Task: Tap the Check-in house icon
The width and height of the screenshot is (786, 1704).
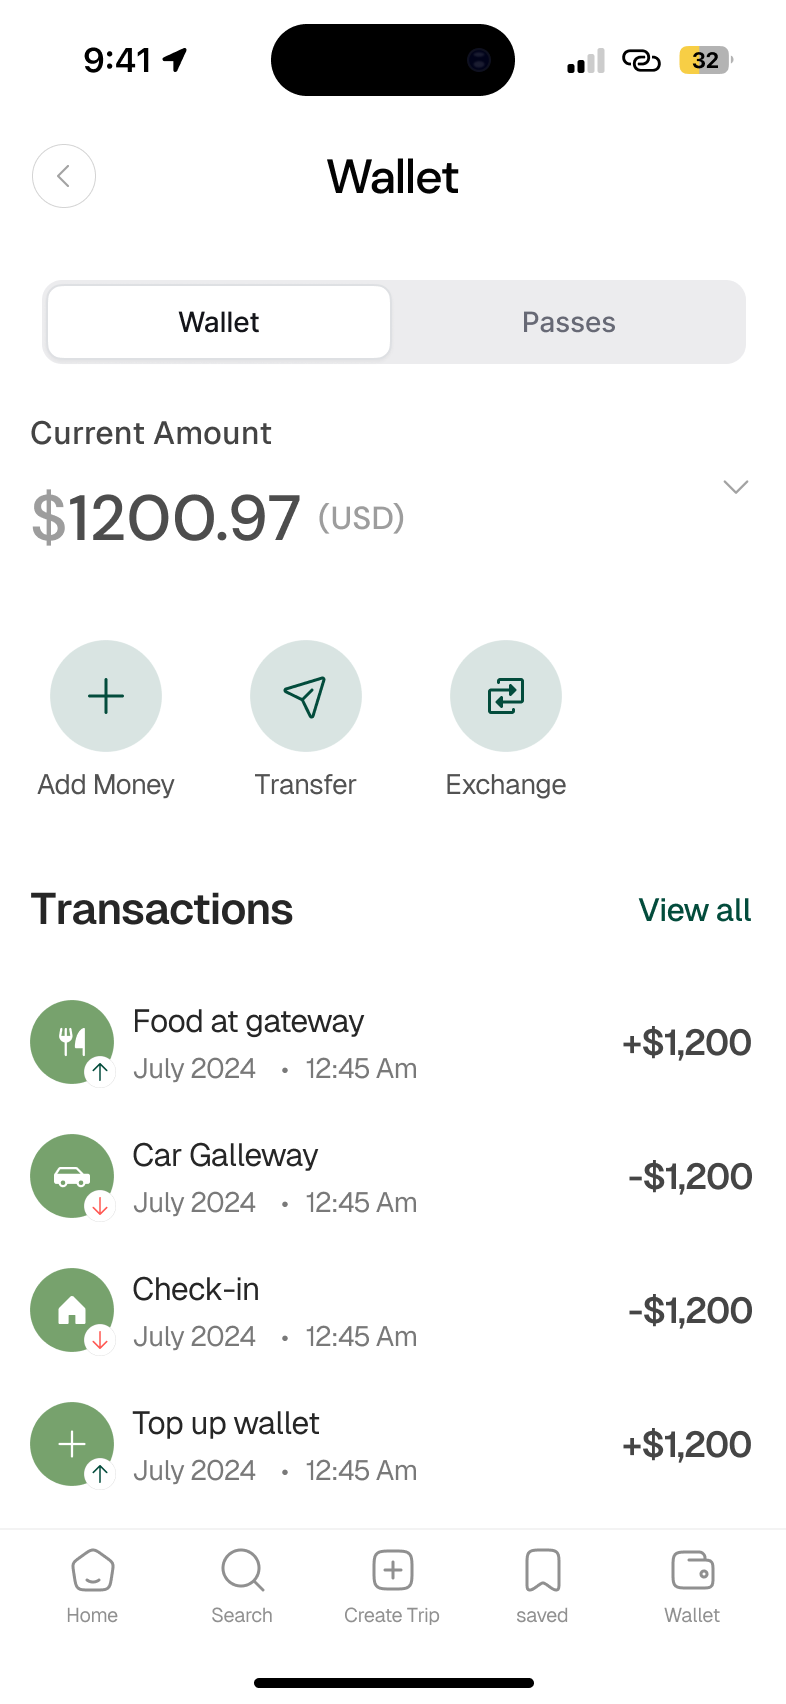Action: [72, 1310]
